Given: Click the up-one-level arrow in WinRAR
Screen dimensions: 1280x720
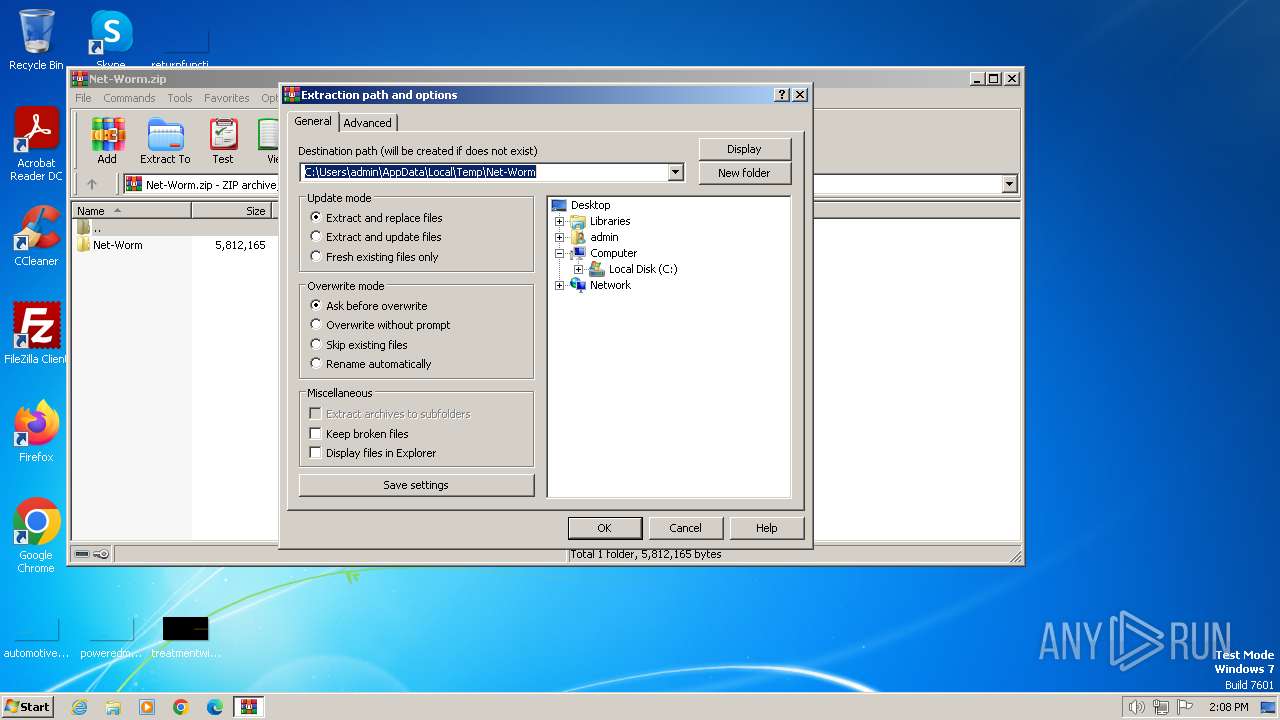Looking at the screenshot, I should [92, 184].
